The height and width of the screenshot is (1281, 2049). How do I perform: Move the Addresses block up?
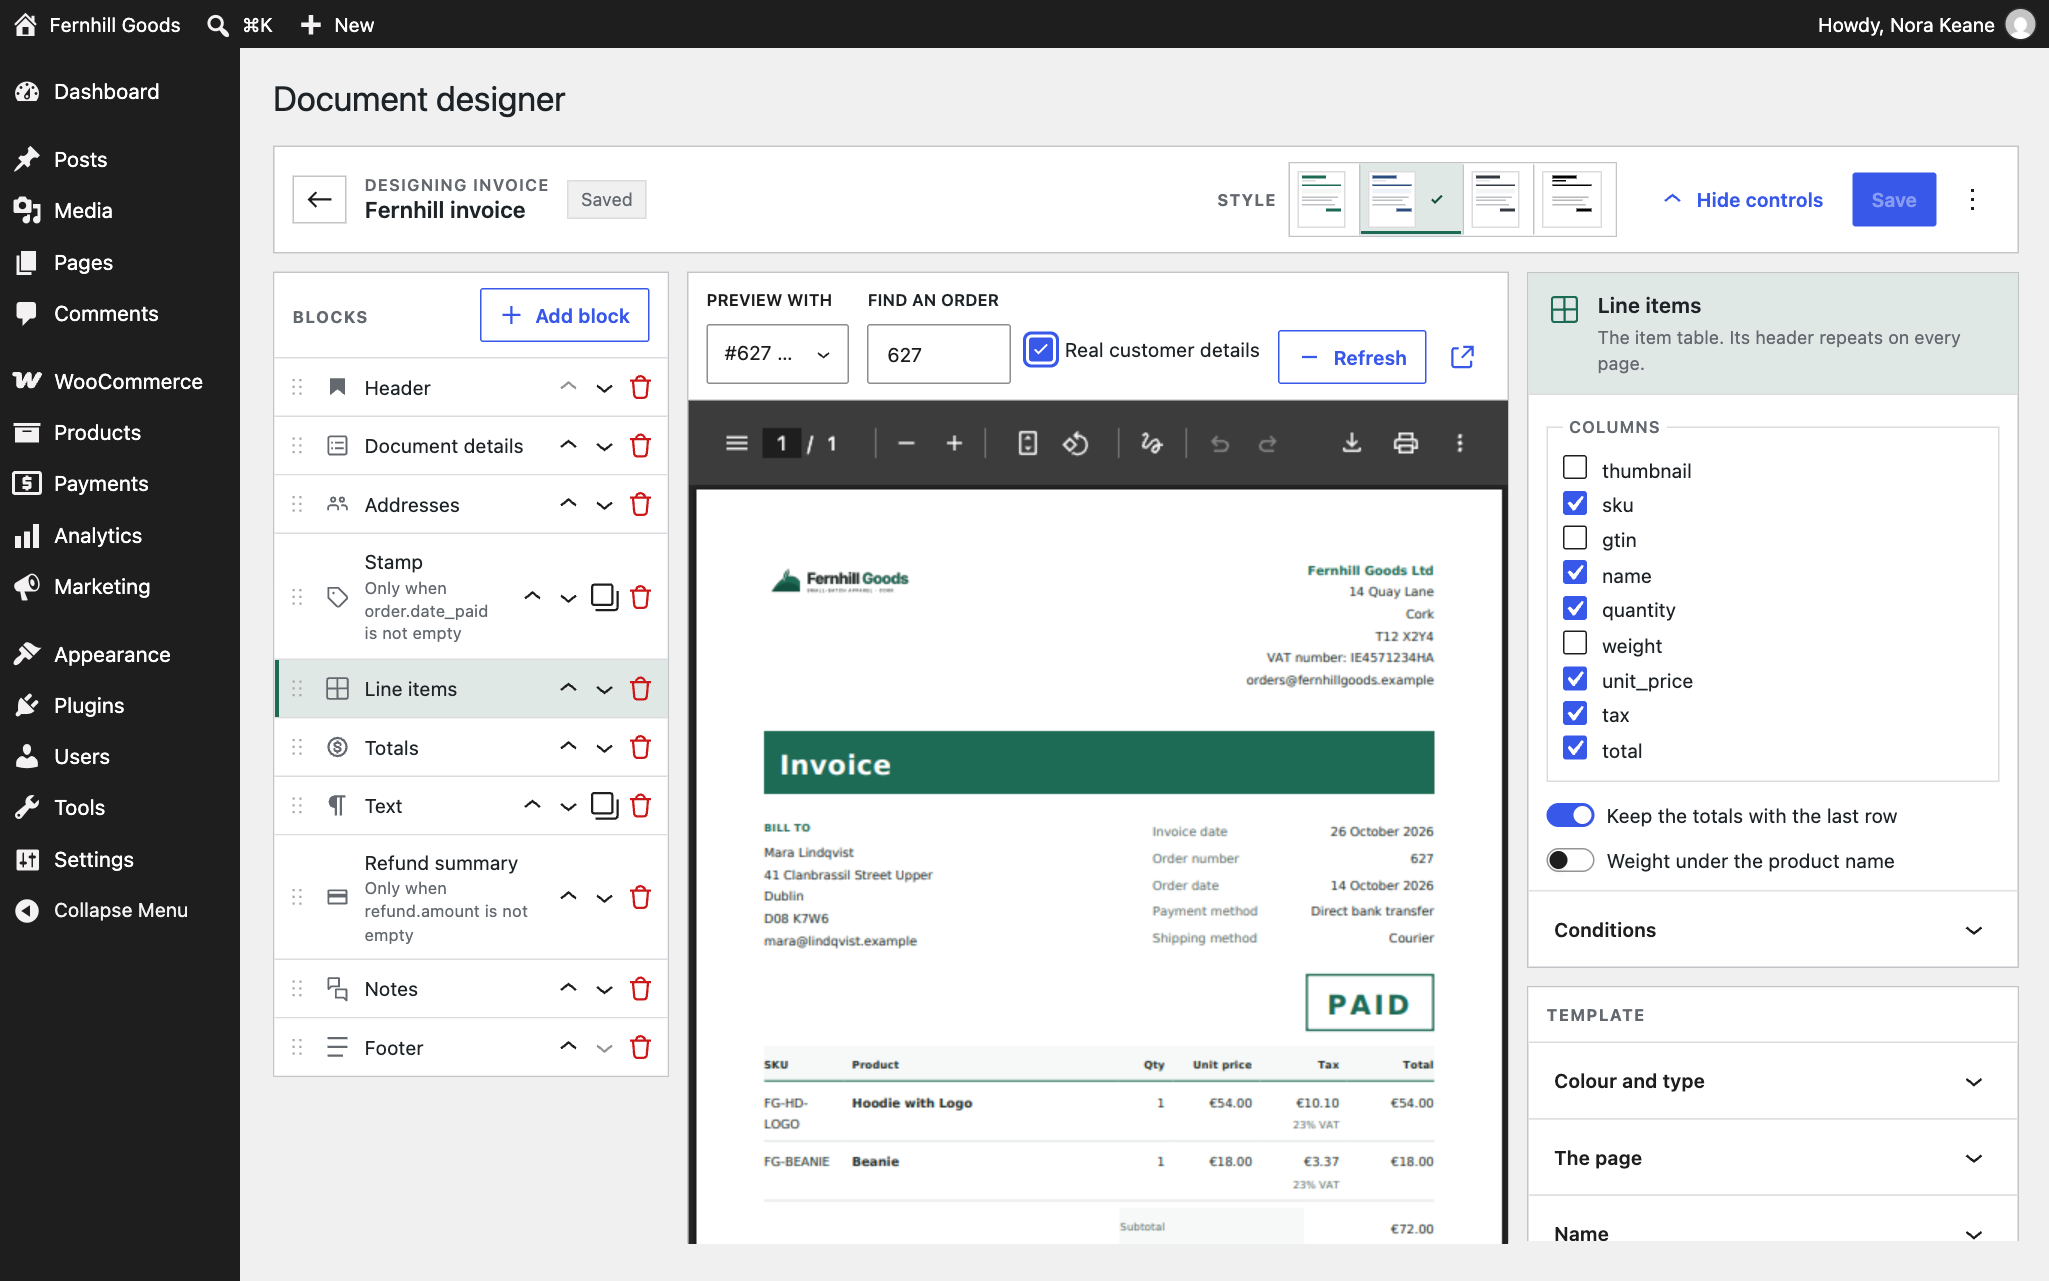(x=568, y=504)
